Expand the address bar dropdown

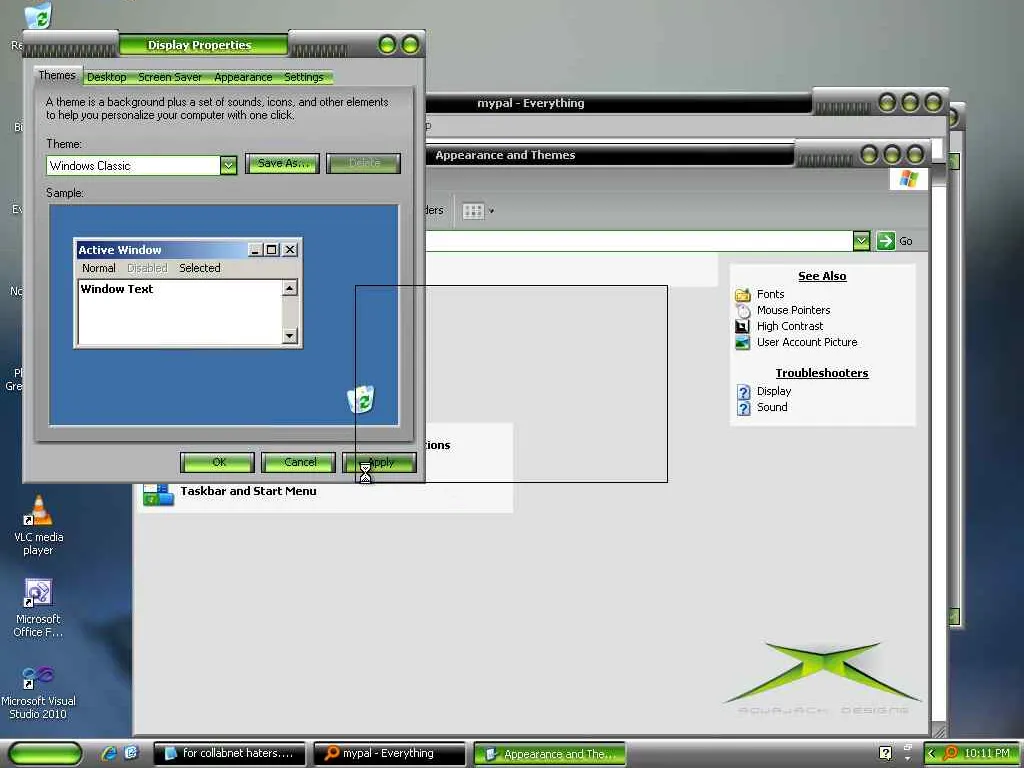(x=861, y=241)
